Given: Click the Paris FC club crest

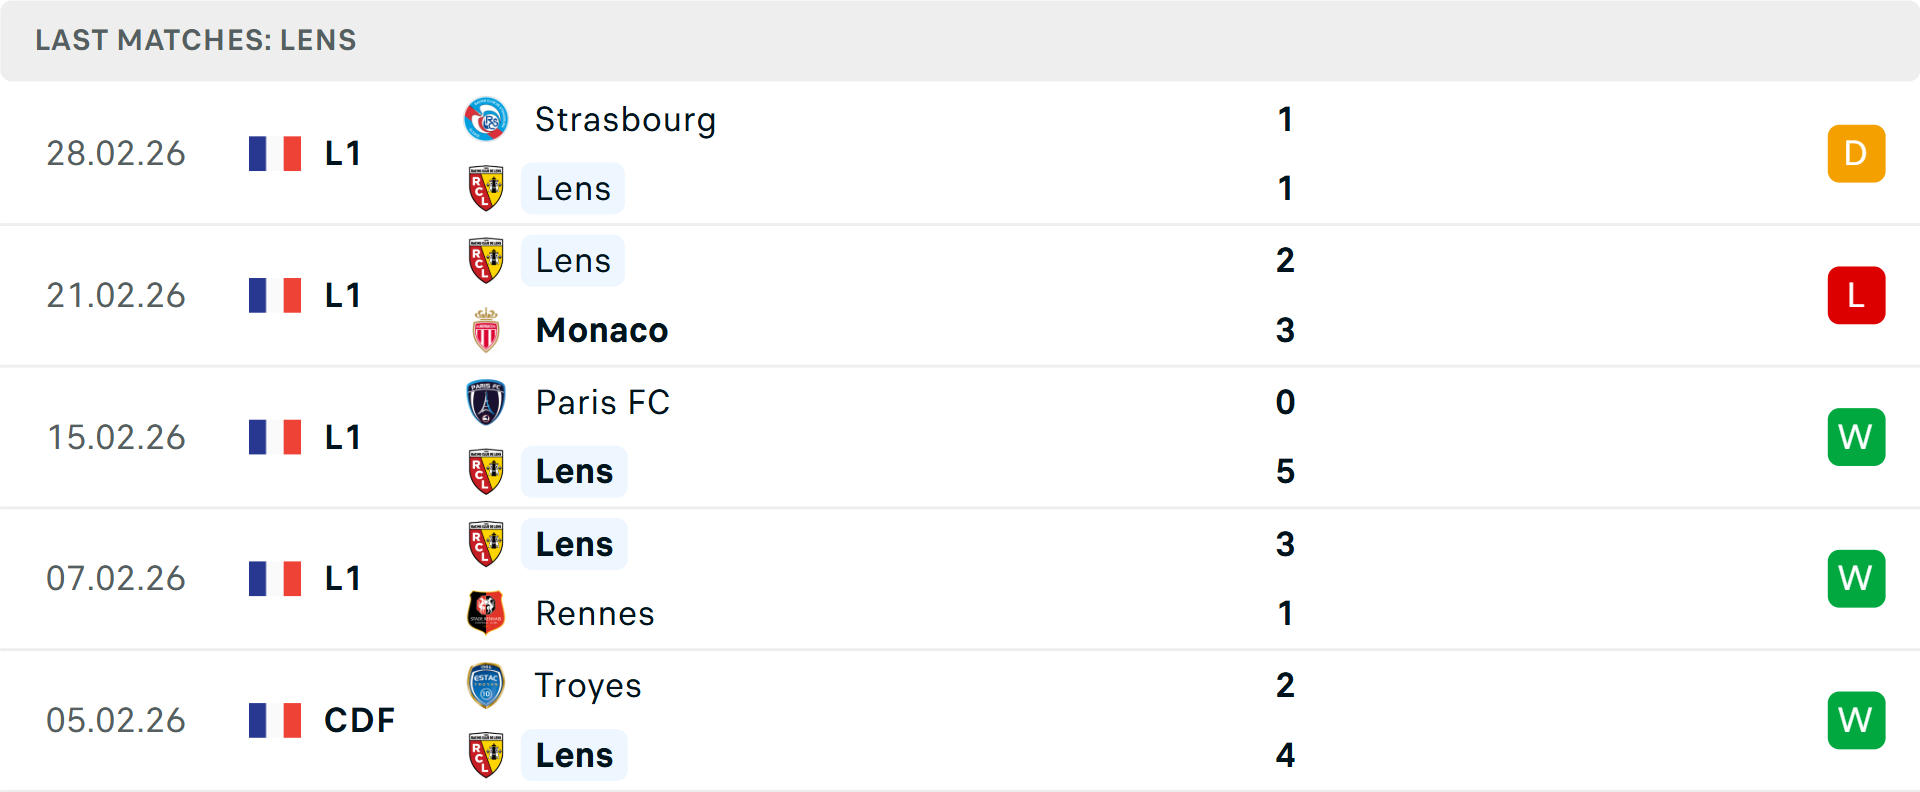Looking at the screenshot, I should point(486,402).
